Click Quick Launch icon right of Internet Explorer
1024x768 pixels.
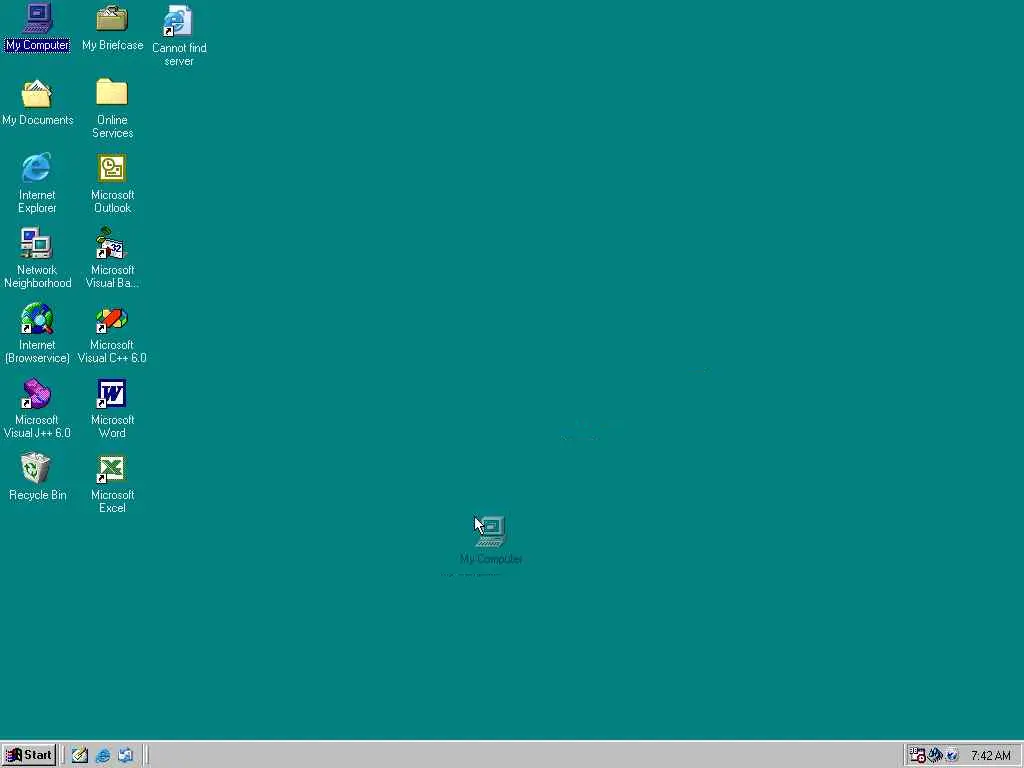click(x=125, y=756)
